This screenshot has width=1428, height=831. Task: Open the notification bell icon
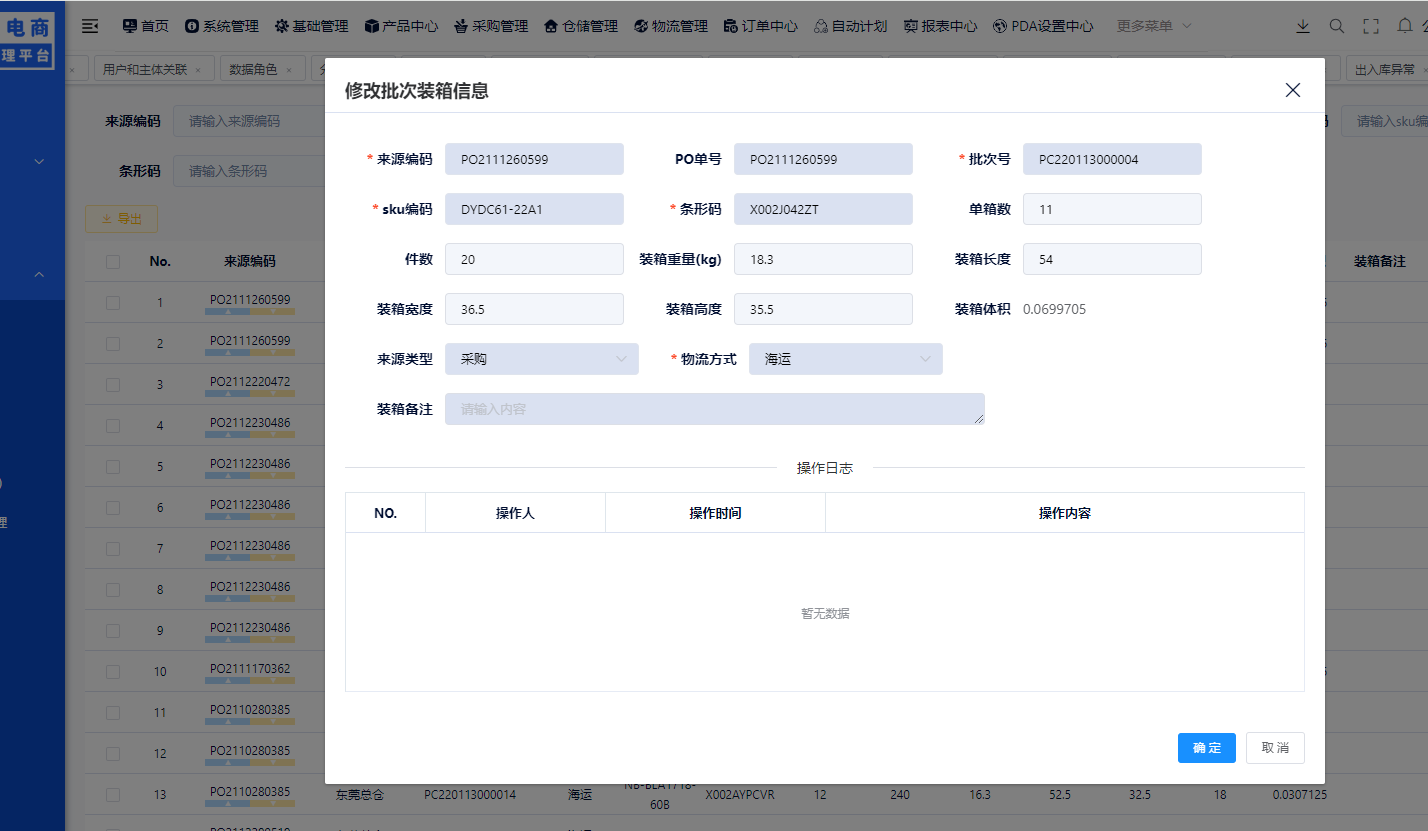(1405, 26)
